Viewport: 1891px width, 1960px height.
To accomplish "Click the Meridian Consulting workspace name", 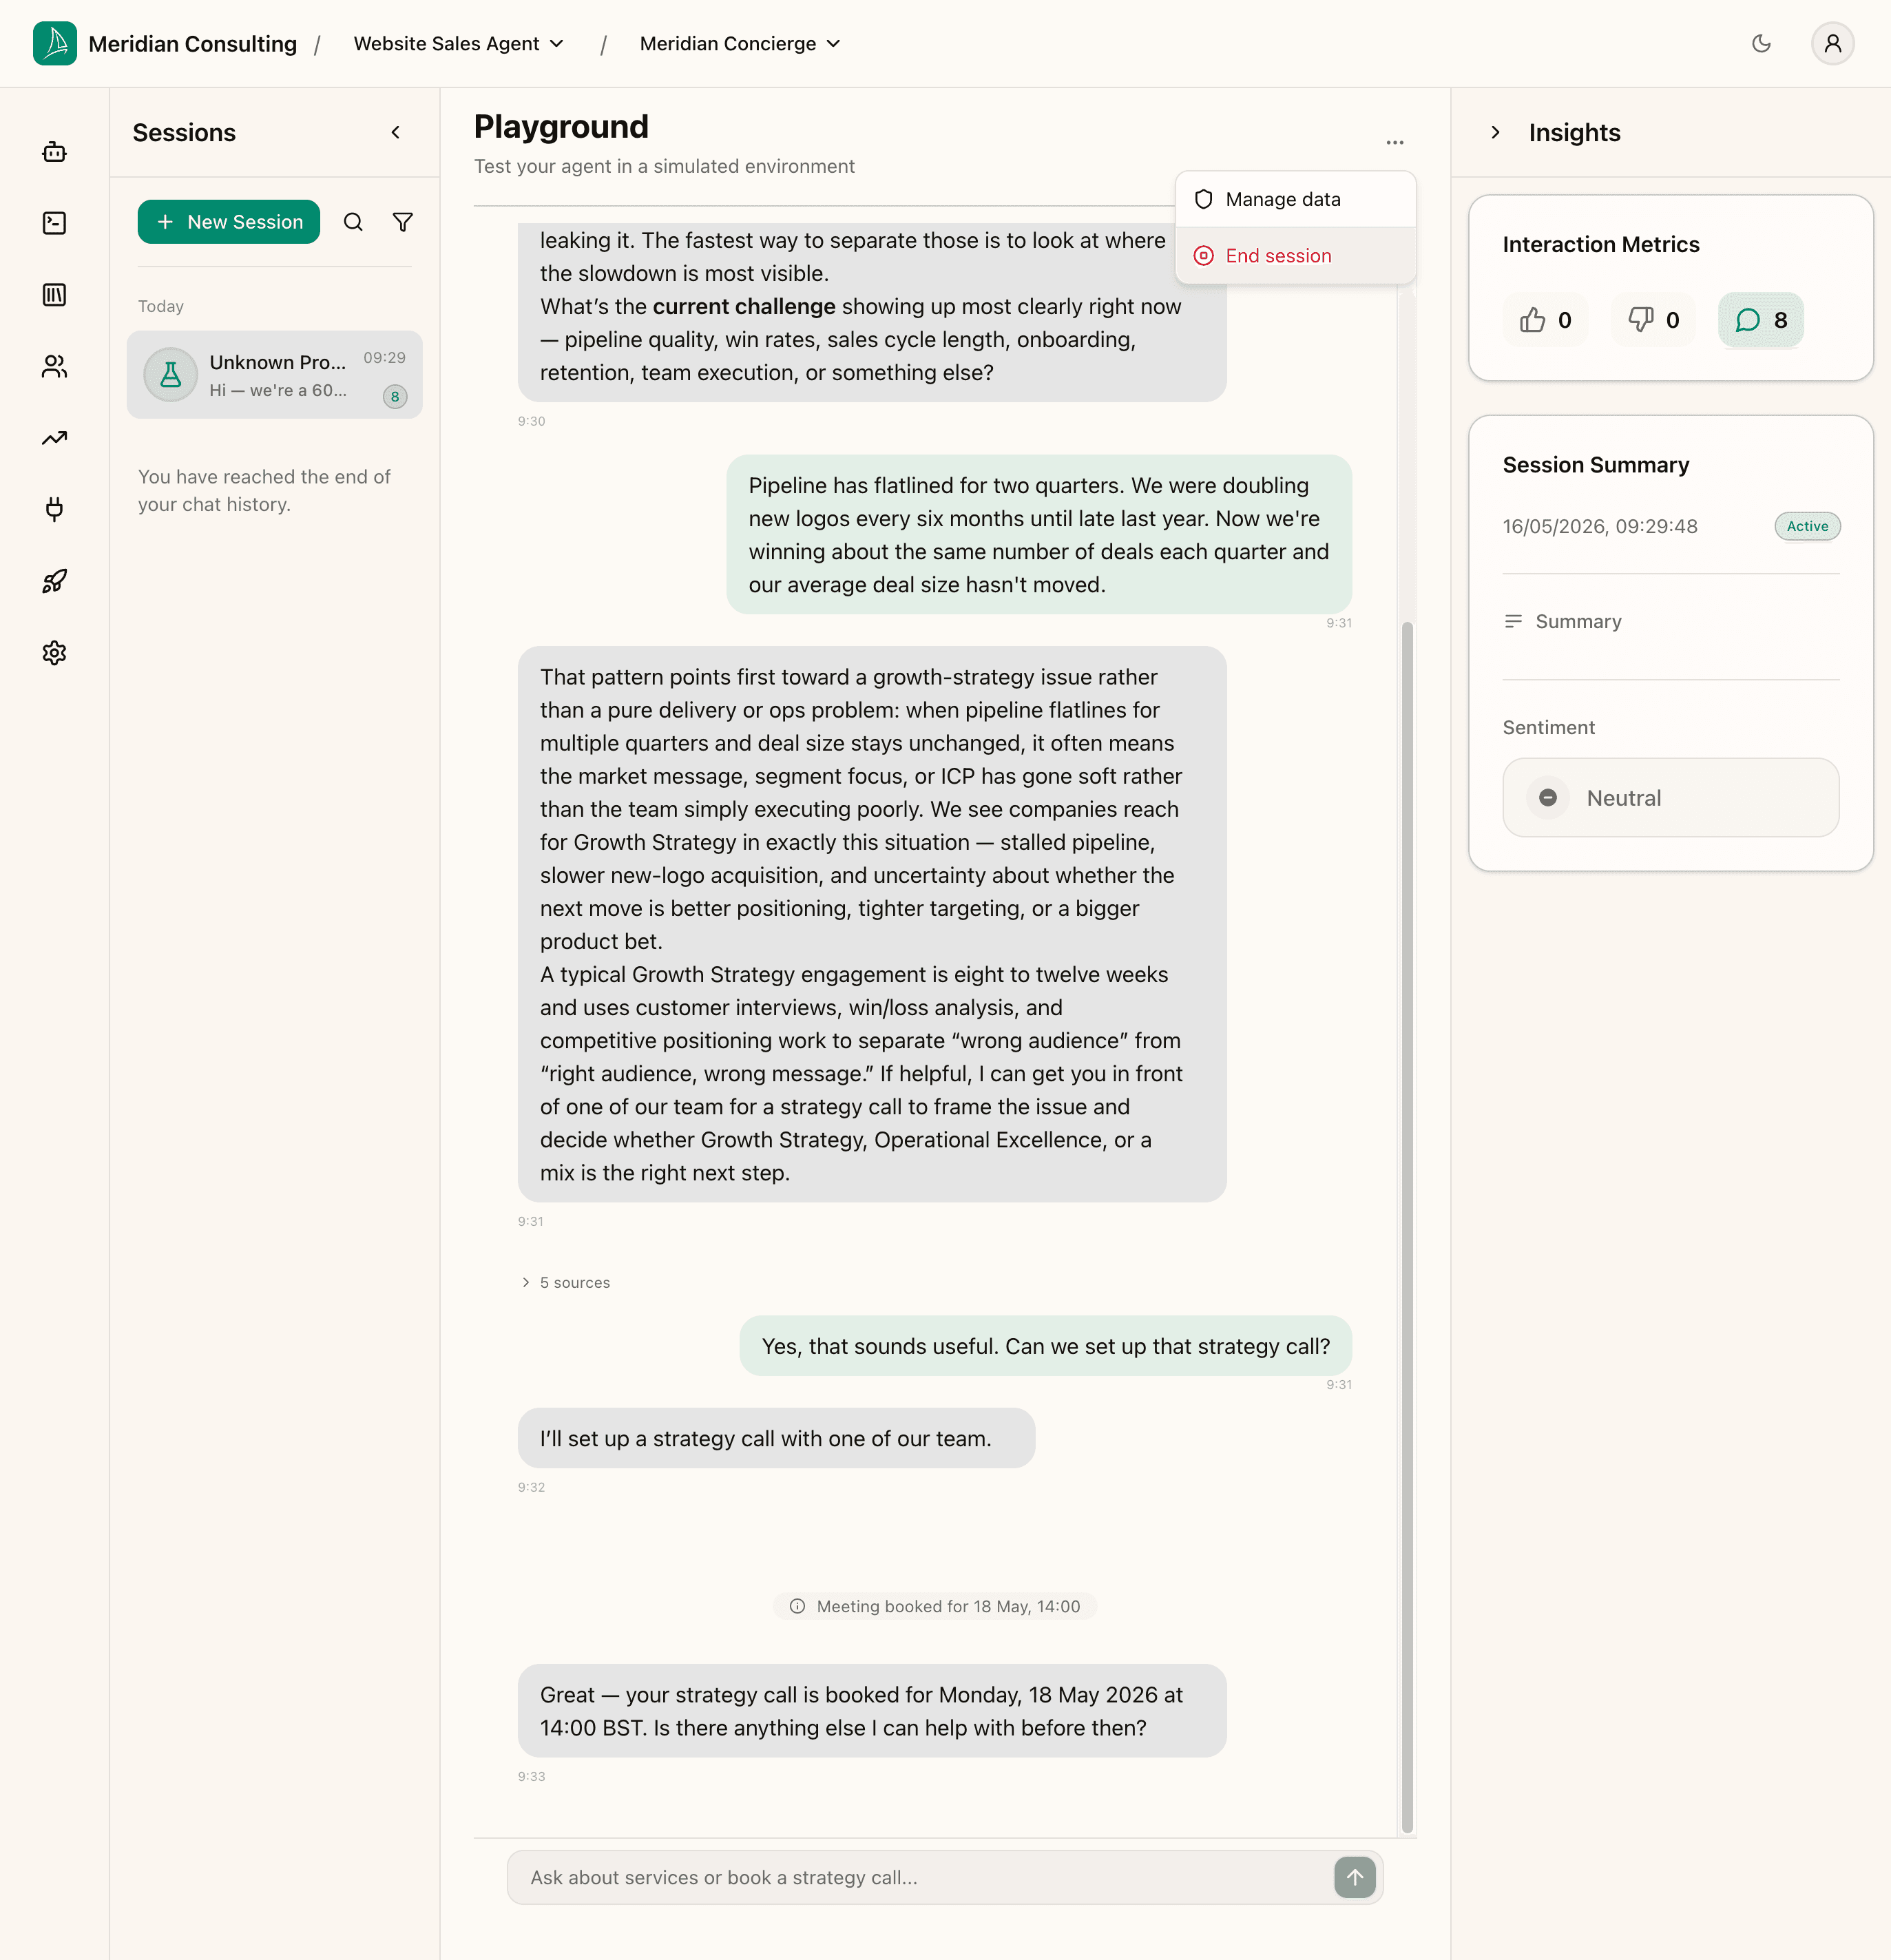I will click(x=193, y=44).
